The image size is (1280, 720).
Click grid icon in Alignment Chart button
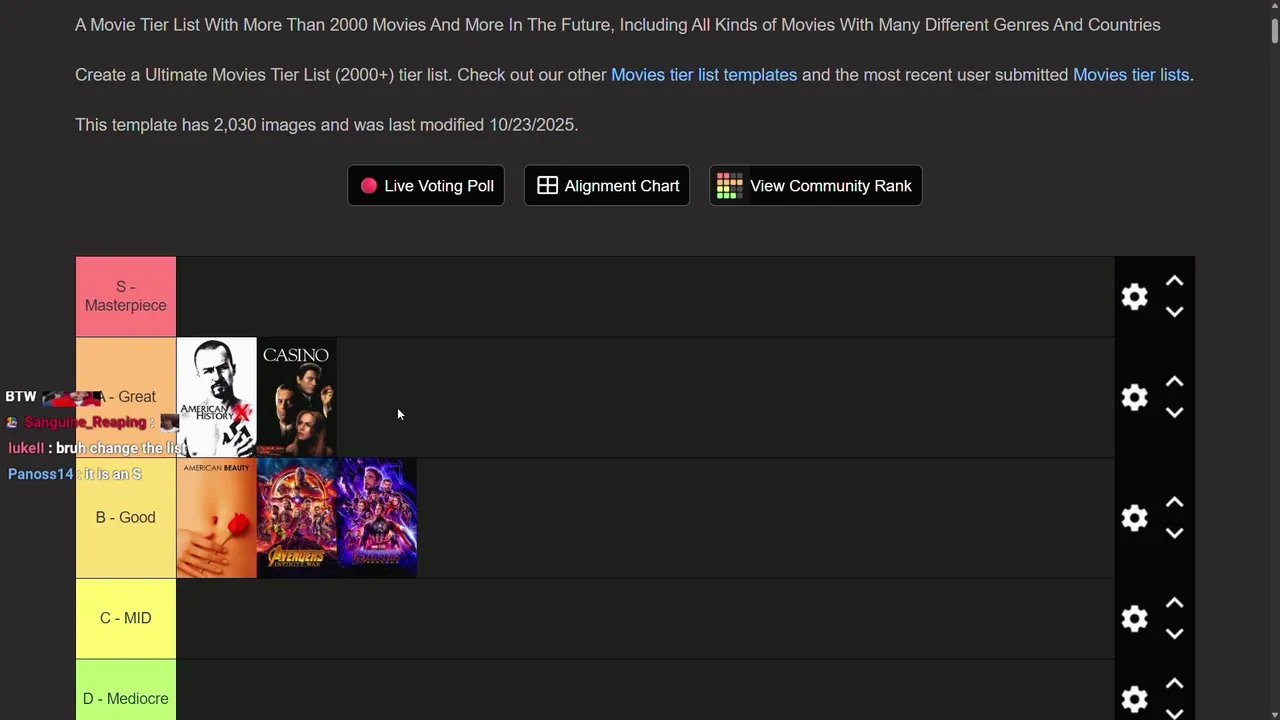click(x=547, y=186)
